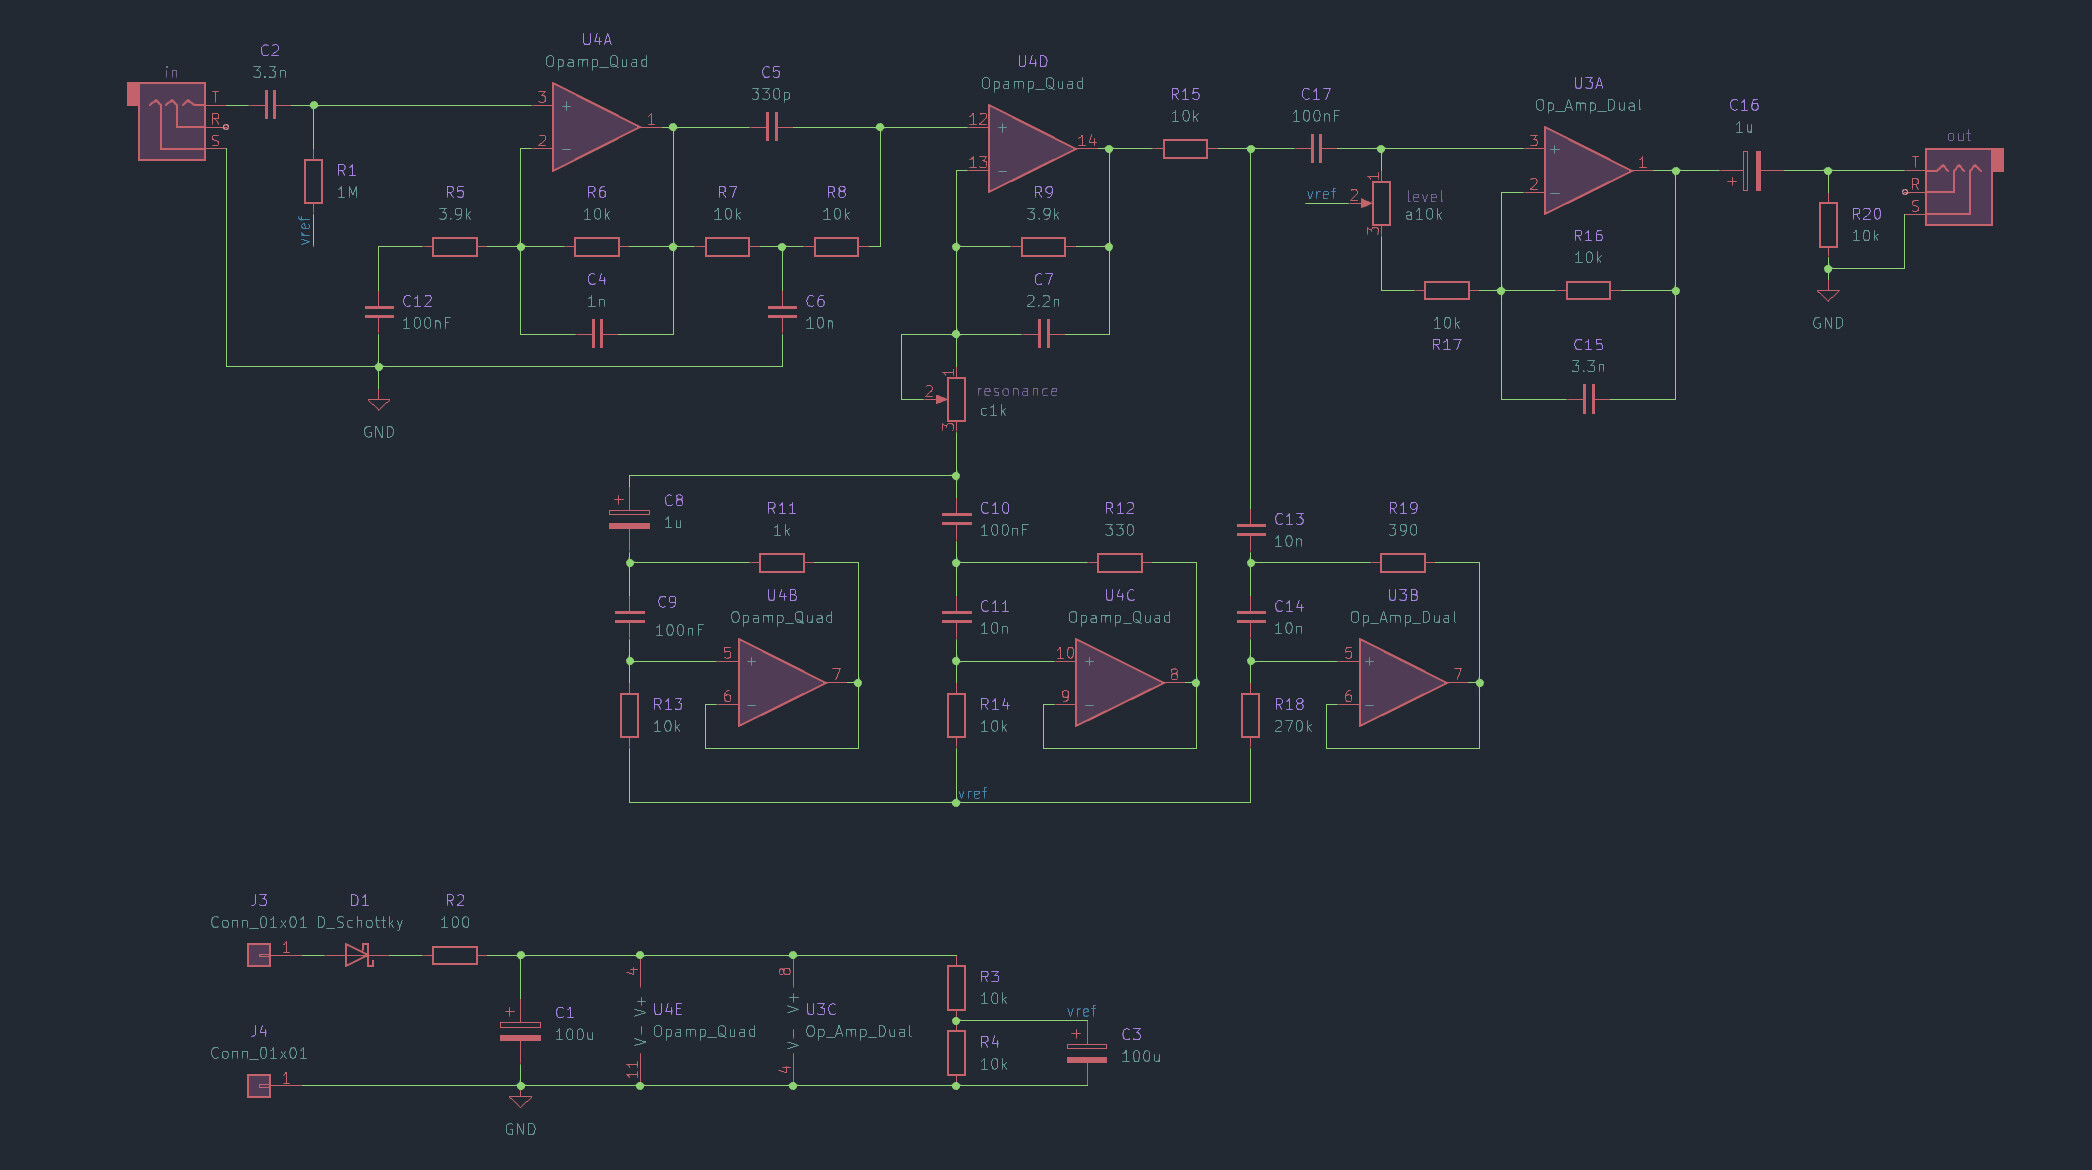This screenshot has width=2092, height=1170.
Task: Click the R6 resistor symbol
Action: pyautogui.click(x=597, y=247)
